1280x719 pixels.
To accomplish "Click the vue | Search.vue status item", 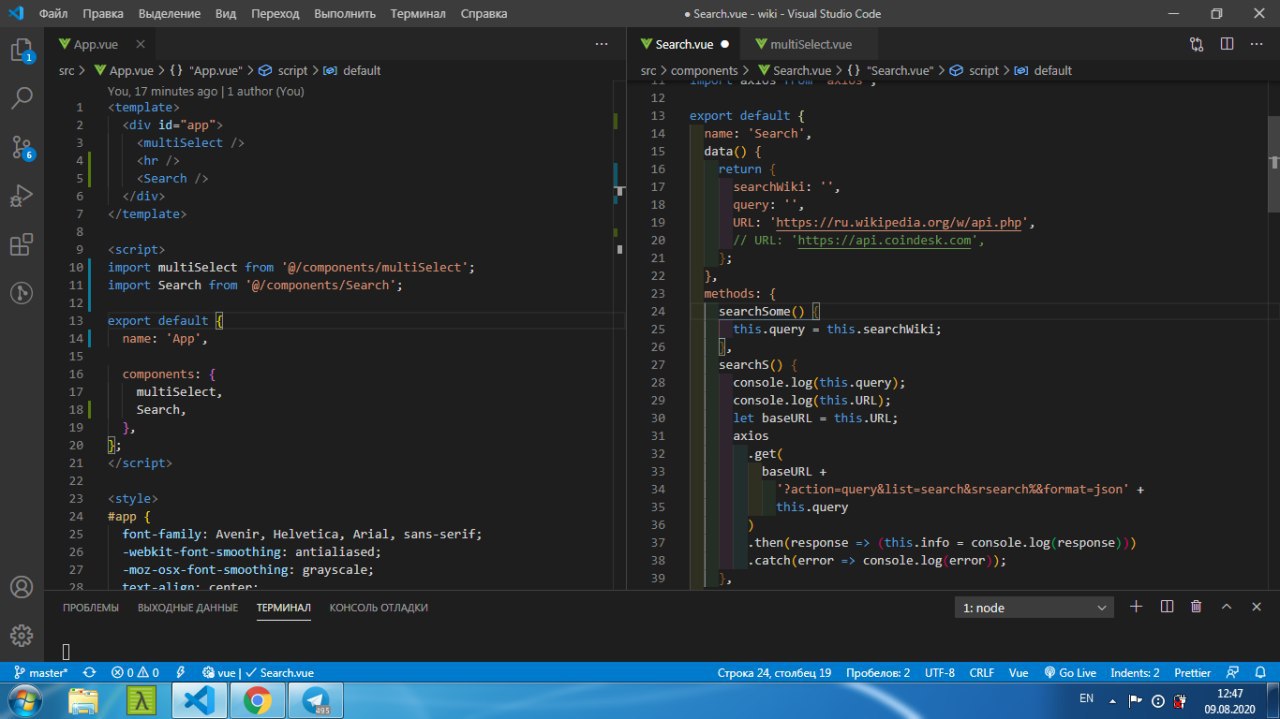I will (x=258, y=673).
